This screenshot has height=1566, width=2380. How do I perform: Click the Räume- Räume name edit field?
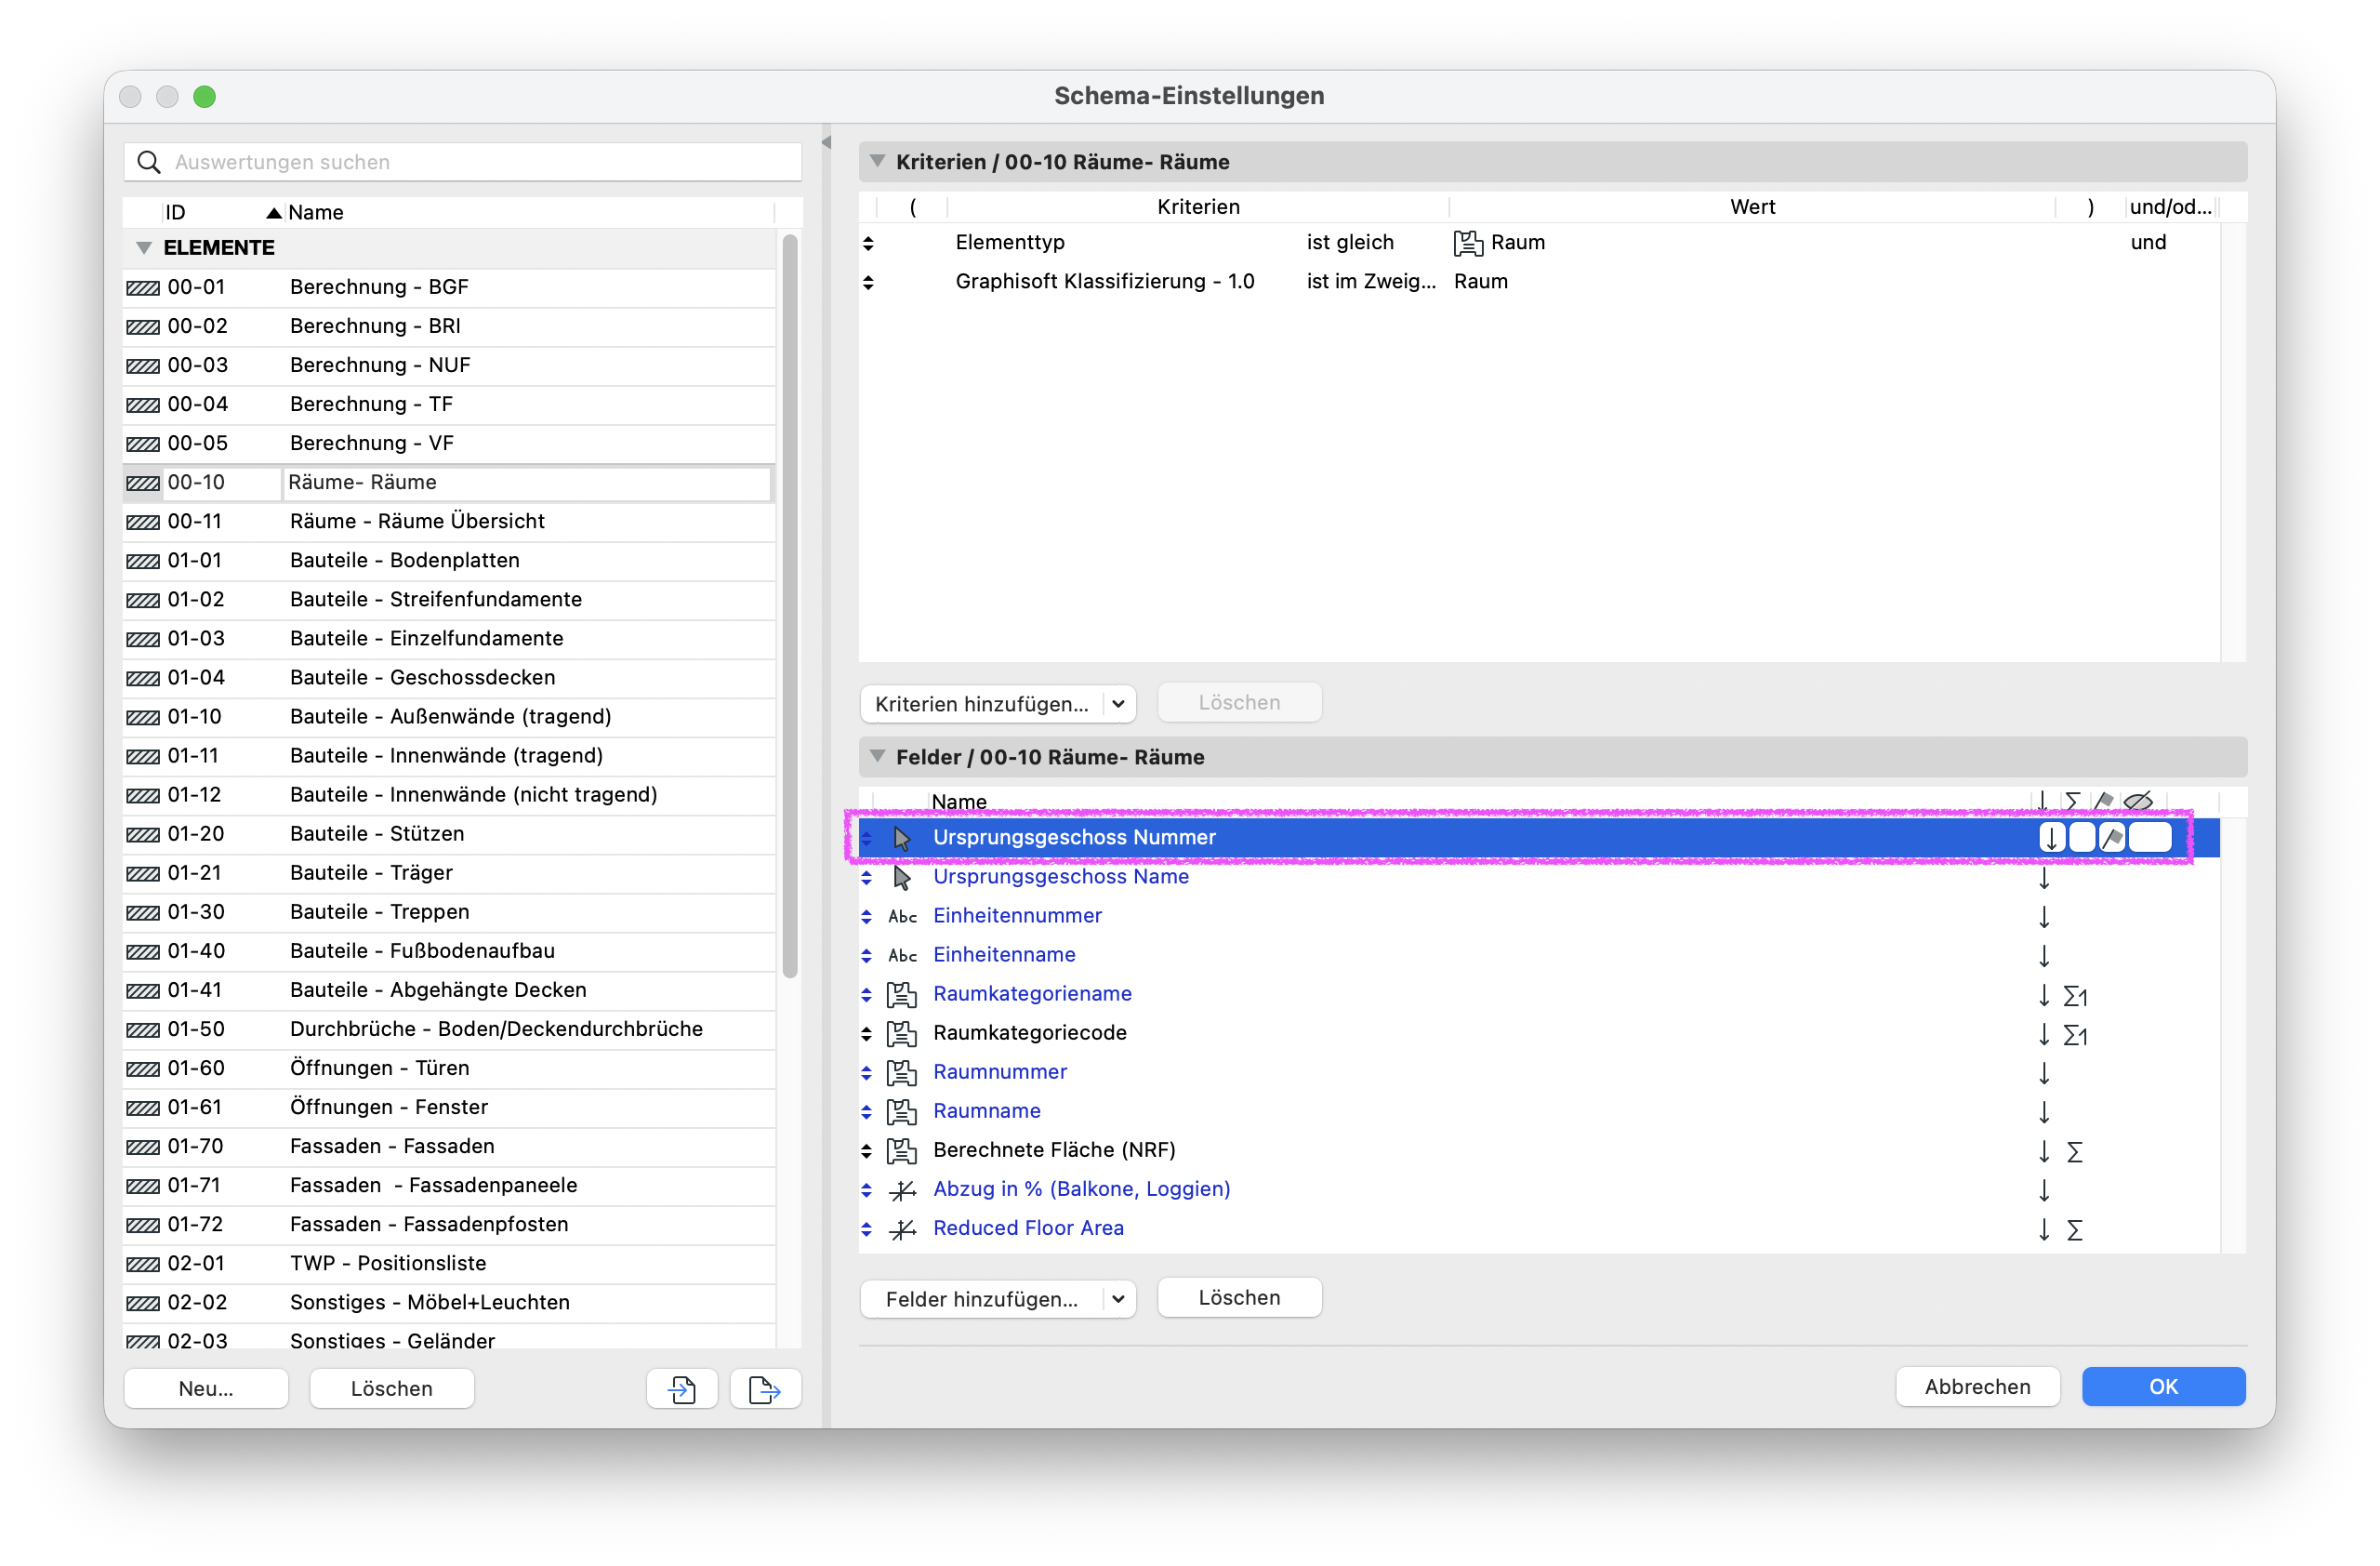coord(527,483)
